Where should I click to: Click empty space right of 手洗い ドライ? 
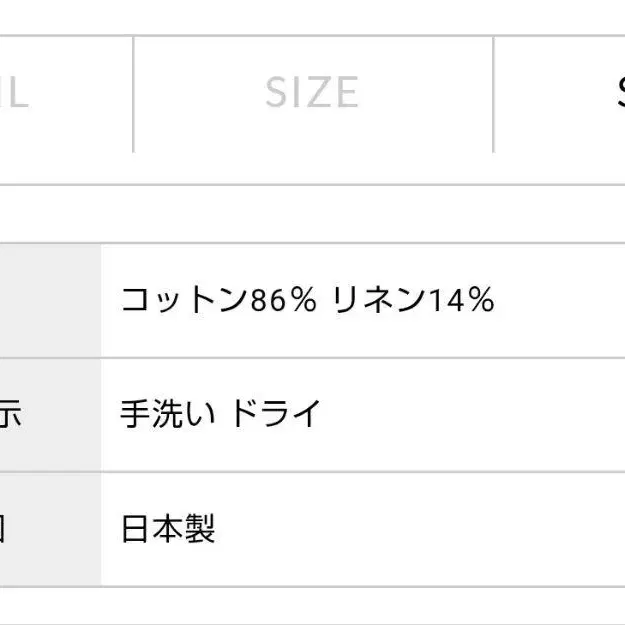473,415
